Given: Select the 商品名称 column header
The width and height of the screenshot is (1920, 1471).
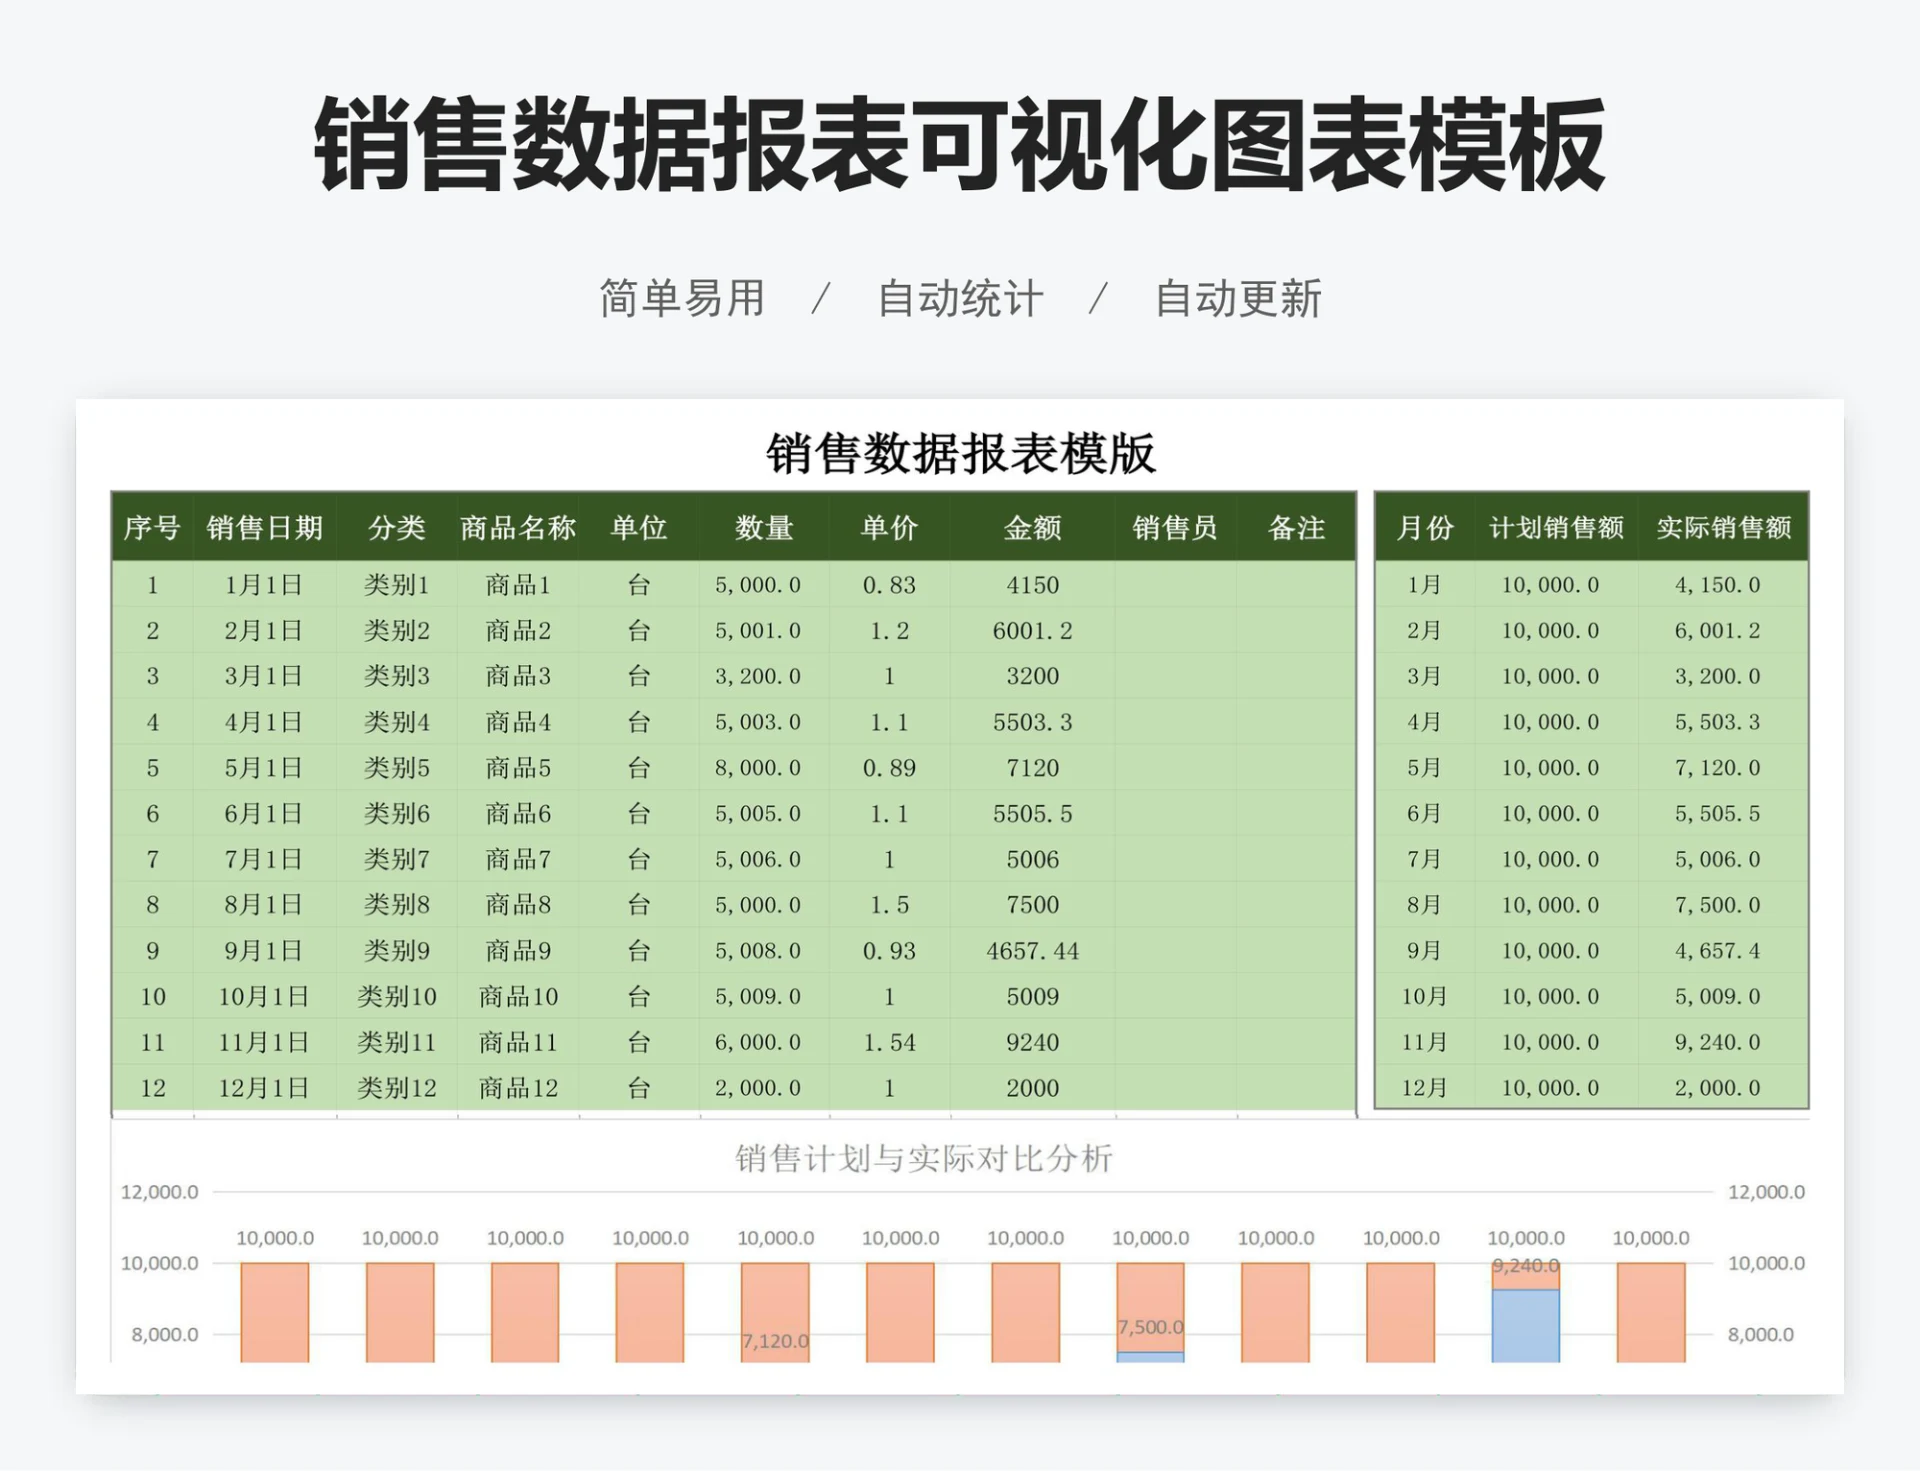Looking at the screenshot, I should pyautogui.click(x=517, y=529).
